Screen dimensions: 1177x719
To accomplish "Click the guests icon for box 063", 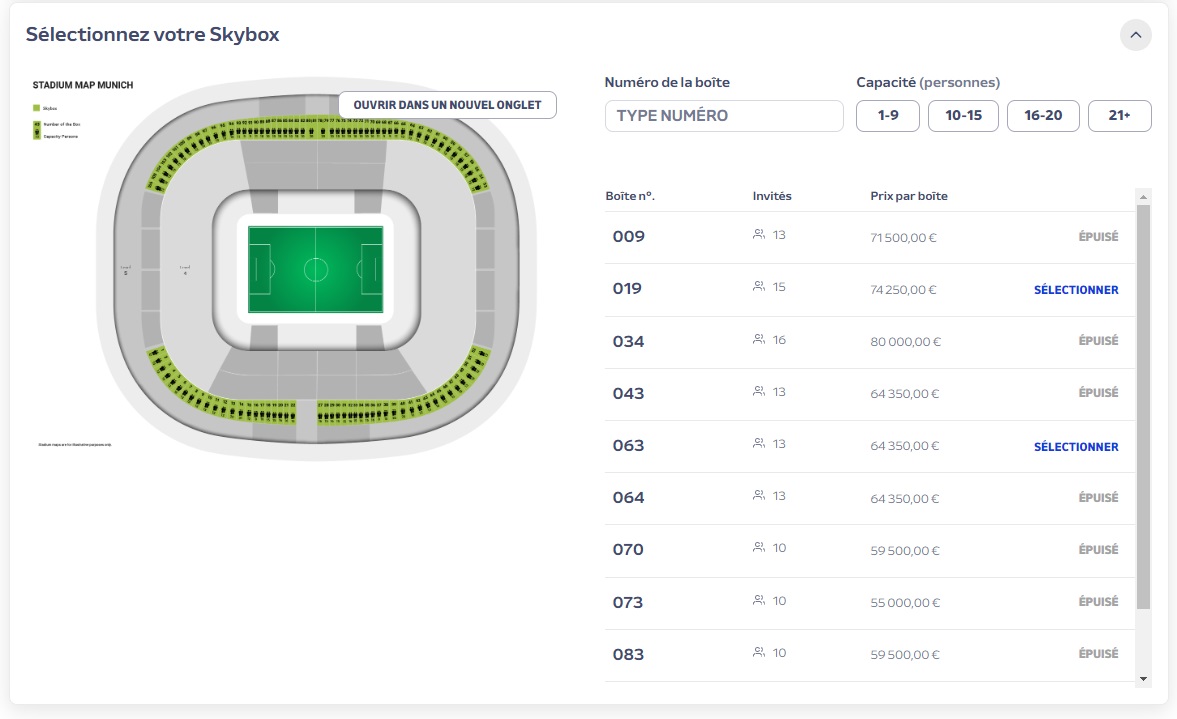I will click(759, 444).
